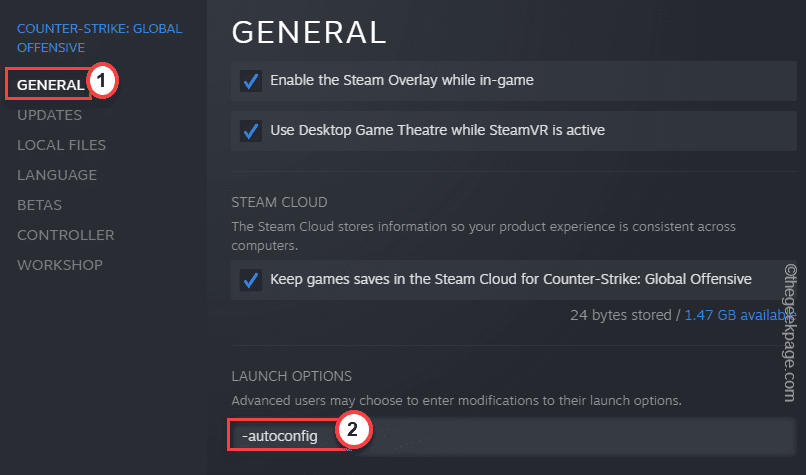
Task: Open the Workshop tab
Action: click(x=60, y=265)
